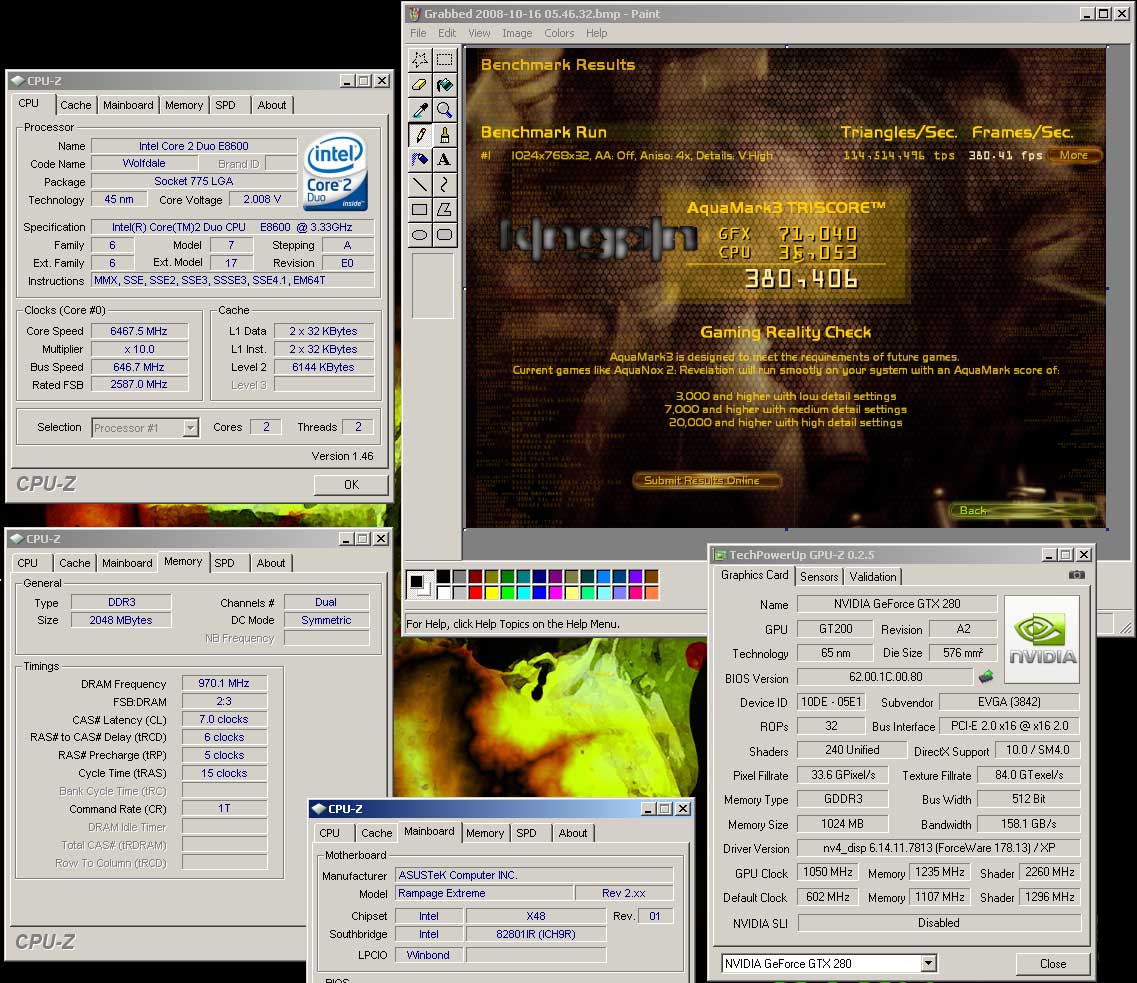Screen dimensions: 1137x983
Task: Activate the Pick Color eyedropper tool
Action: 420,109
